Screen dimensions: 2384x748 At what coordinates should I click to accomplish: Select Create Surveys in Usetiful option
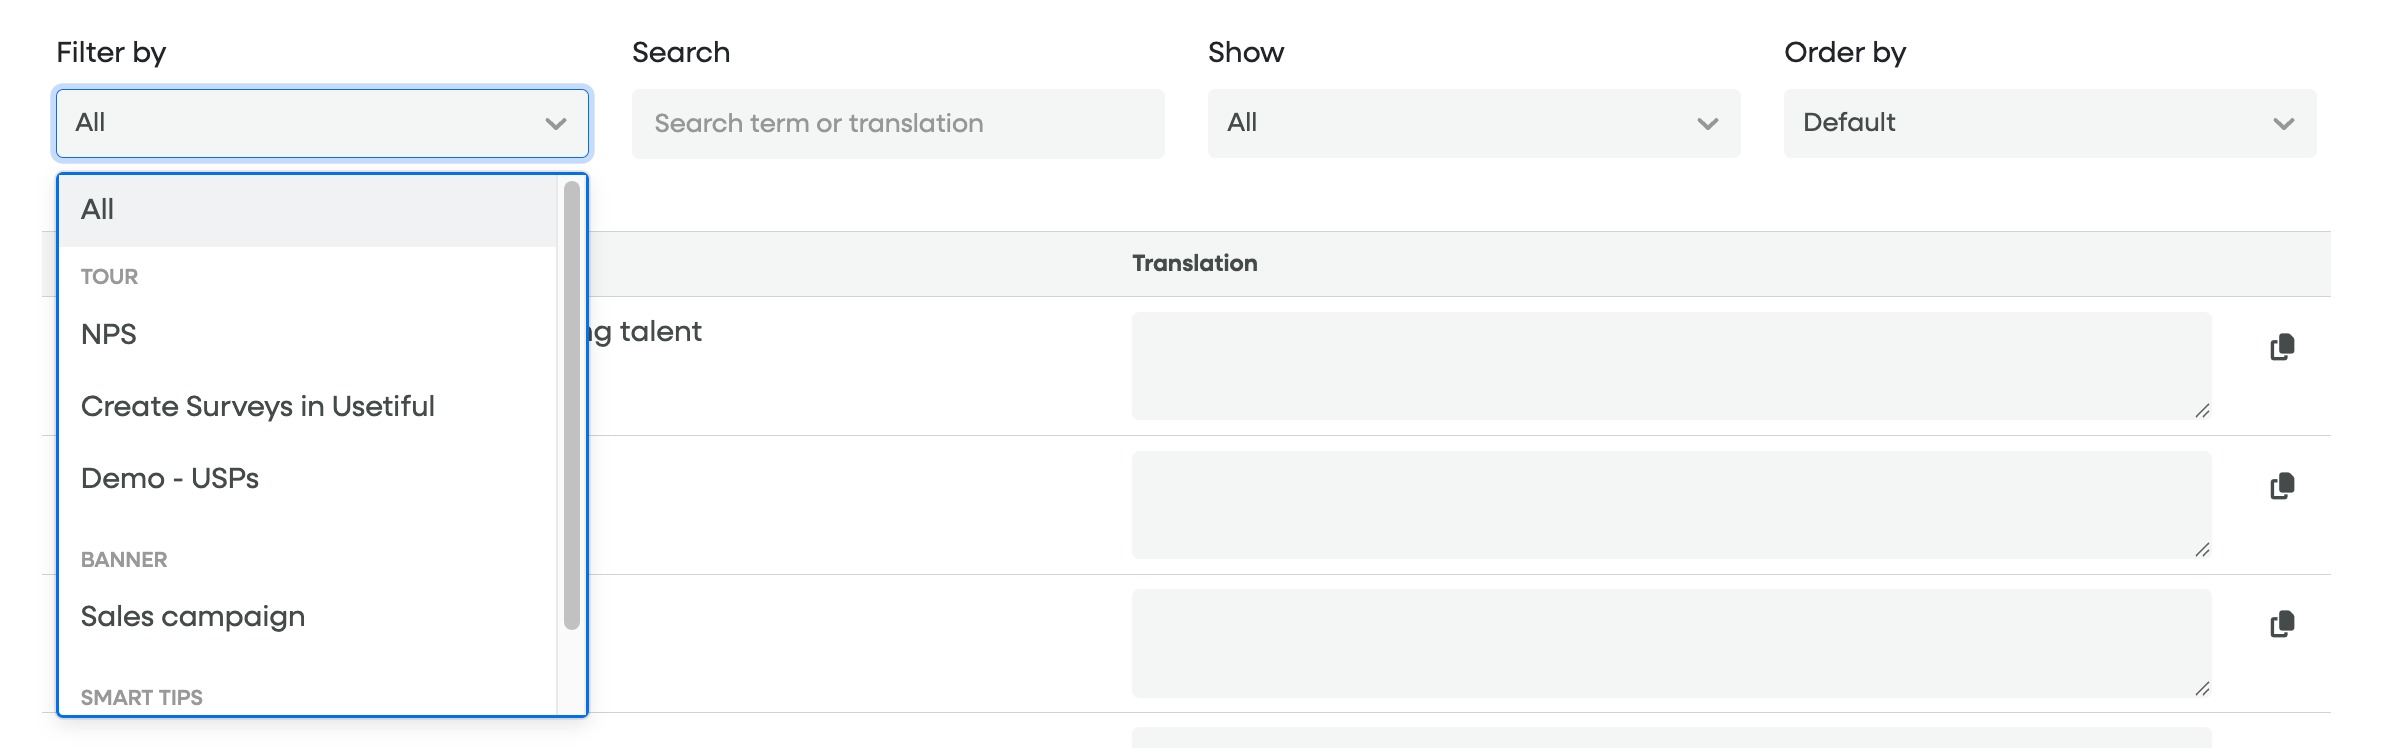click(258, 406)
